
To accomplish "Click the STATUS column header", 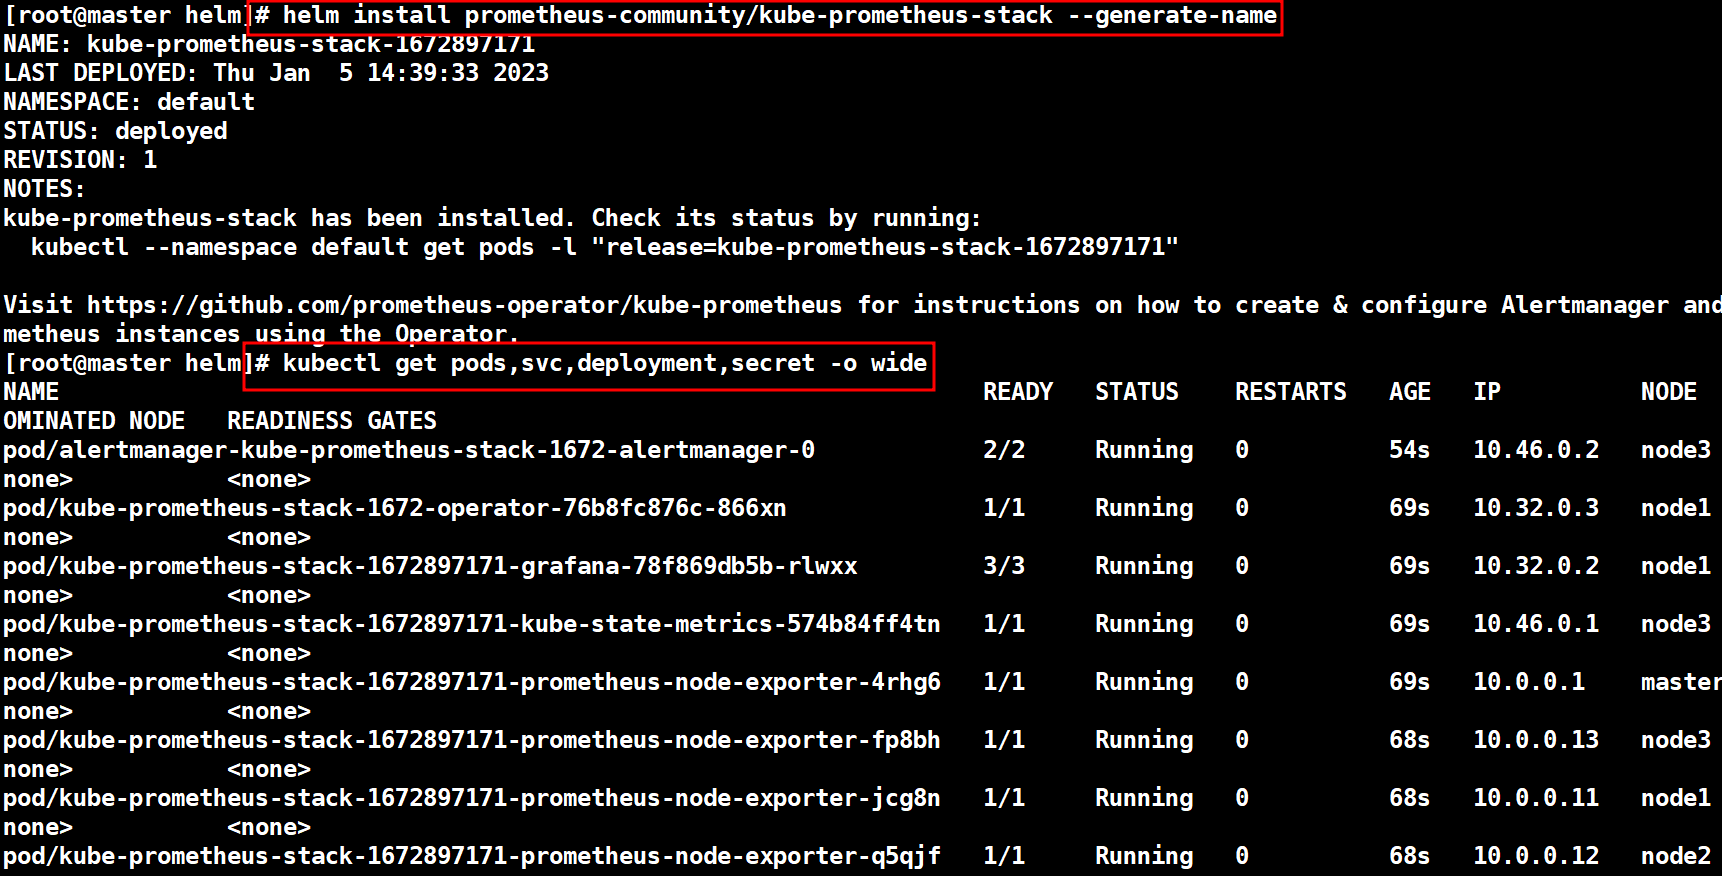I will click(x=1137, y=392).
